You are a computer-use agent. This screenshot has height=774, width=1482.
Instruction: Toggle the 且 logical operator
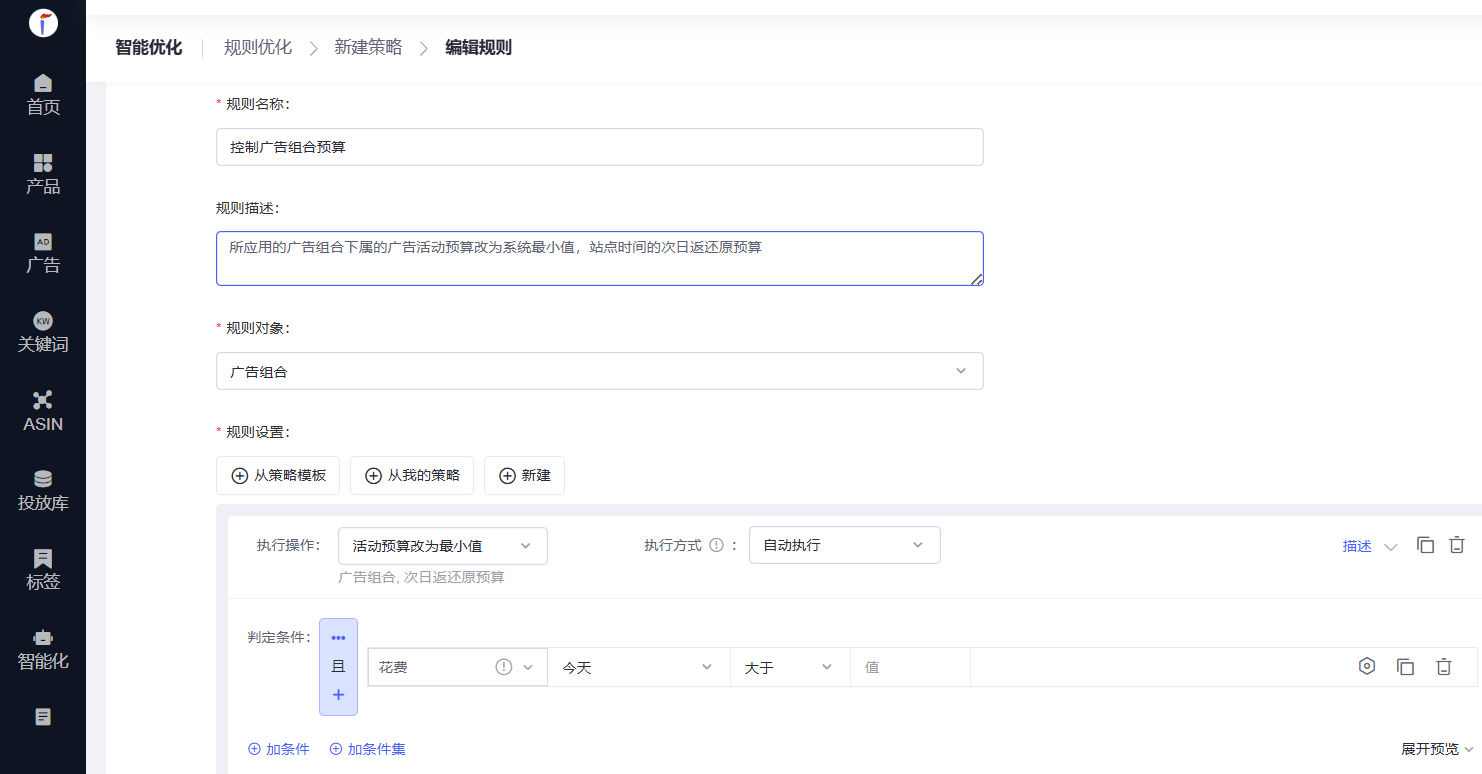(338, 666)
